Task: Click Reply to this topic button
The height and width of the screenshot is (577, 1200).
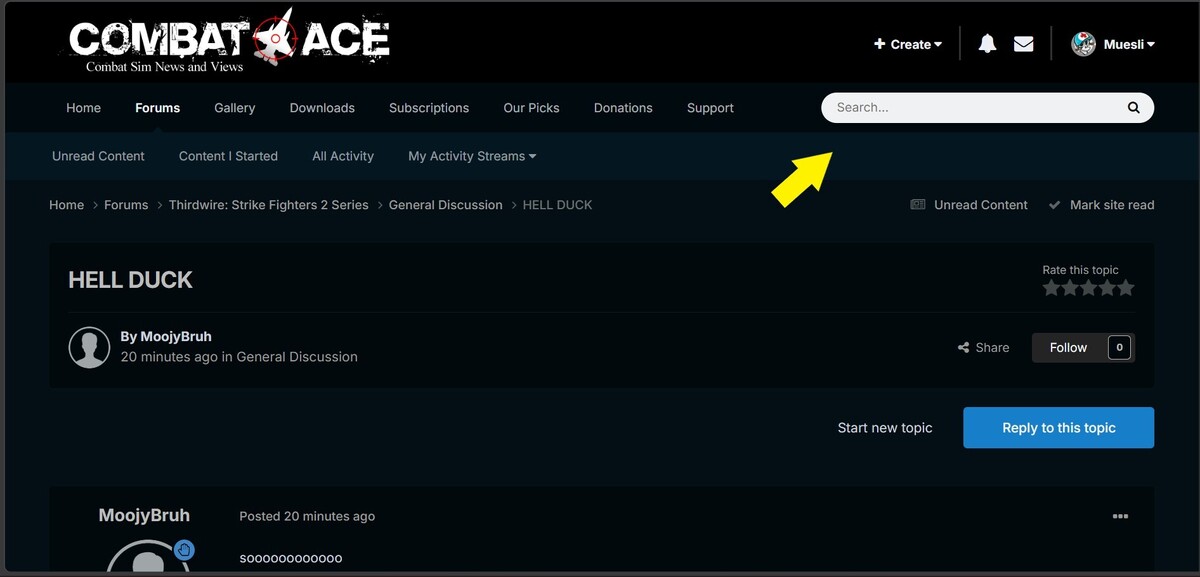Action: coord(1058,428)
